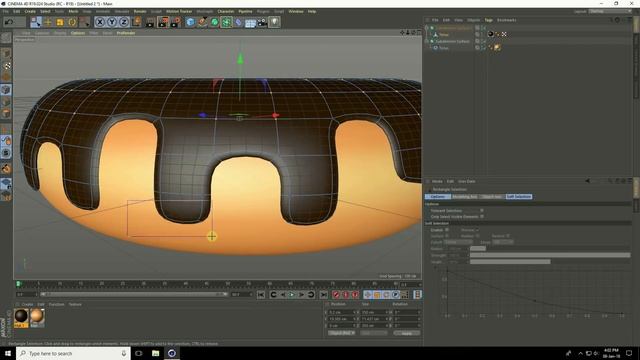The image size is (640, 360).
Task: Open the Mesh menu in the menu bar
Action: (73, 11)
